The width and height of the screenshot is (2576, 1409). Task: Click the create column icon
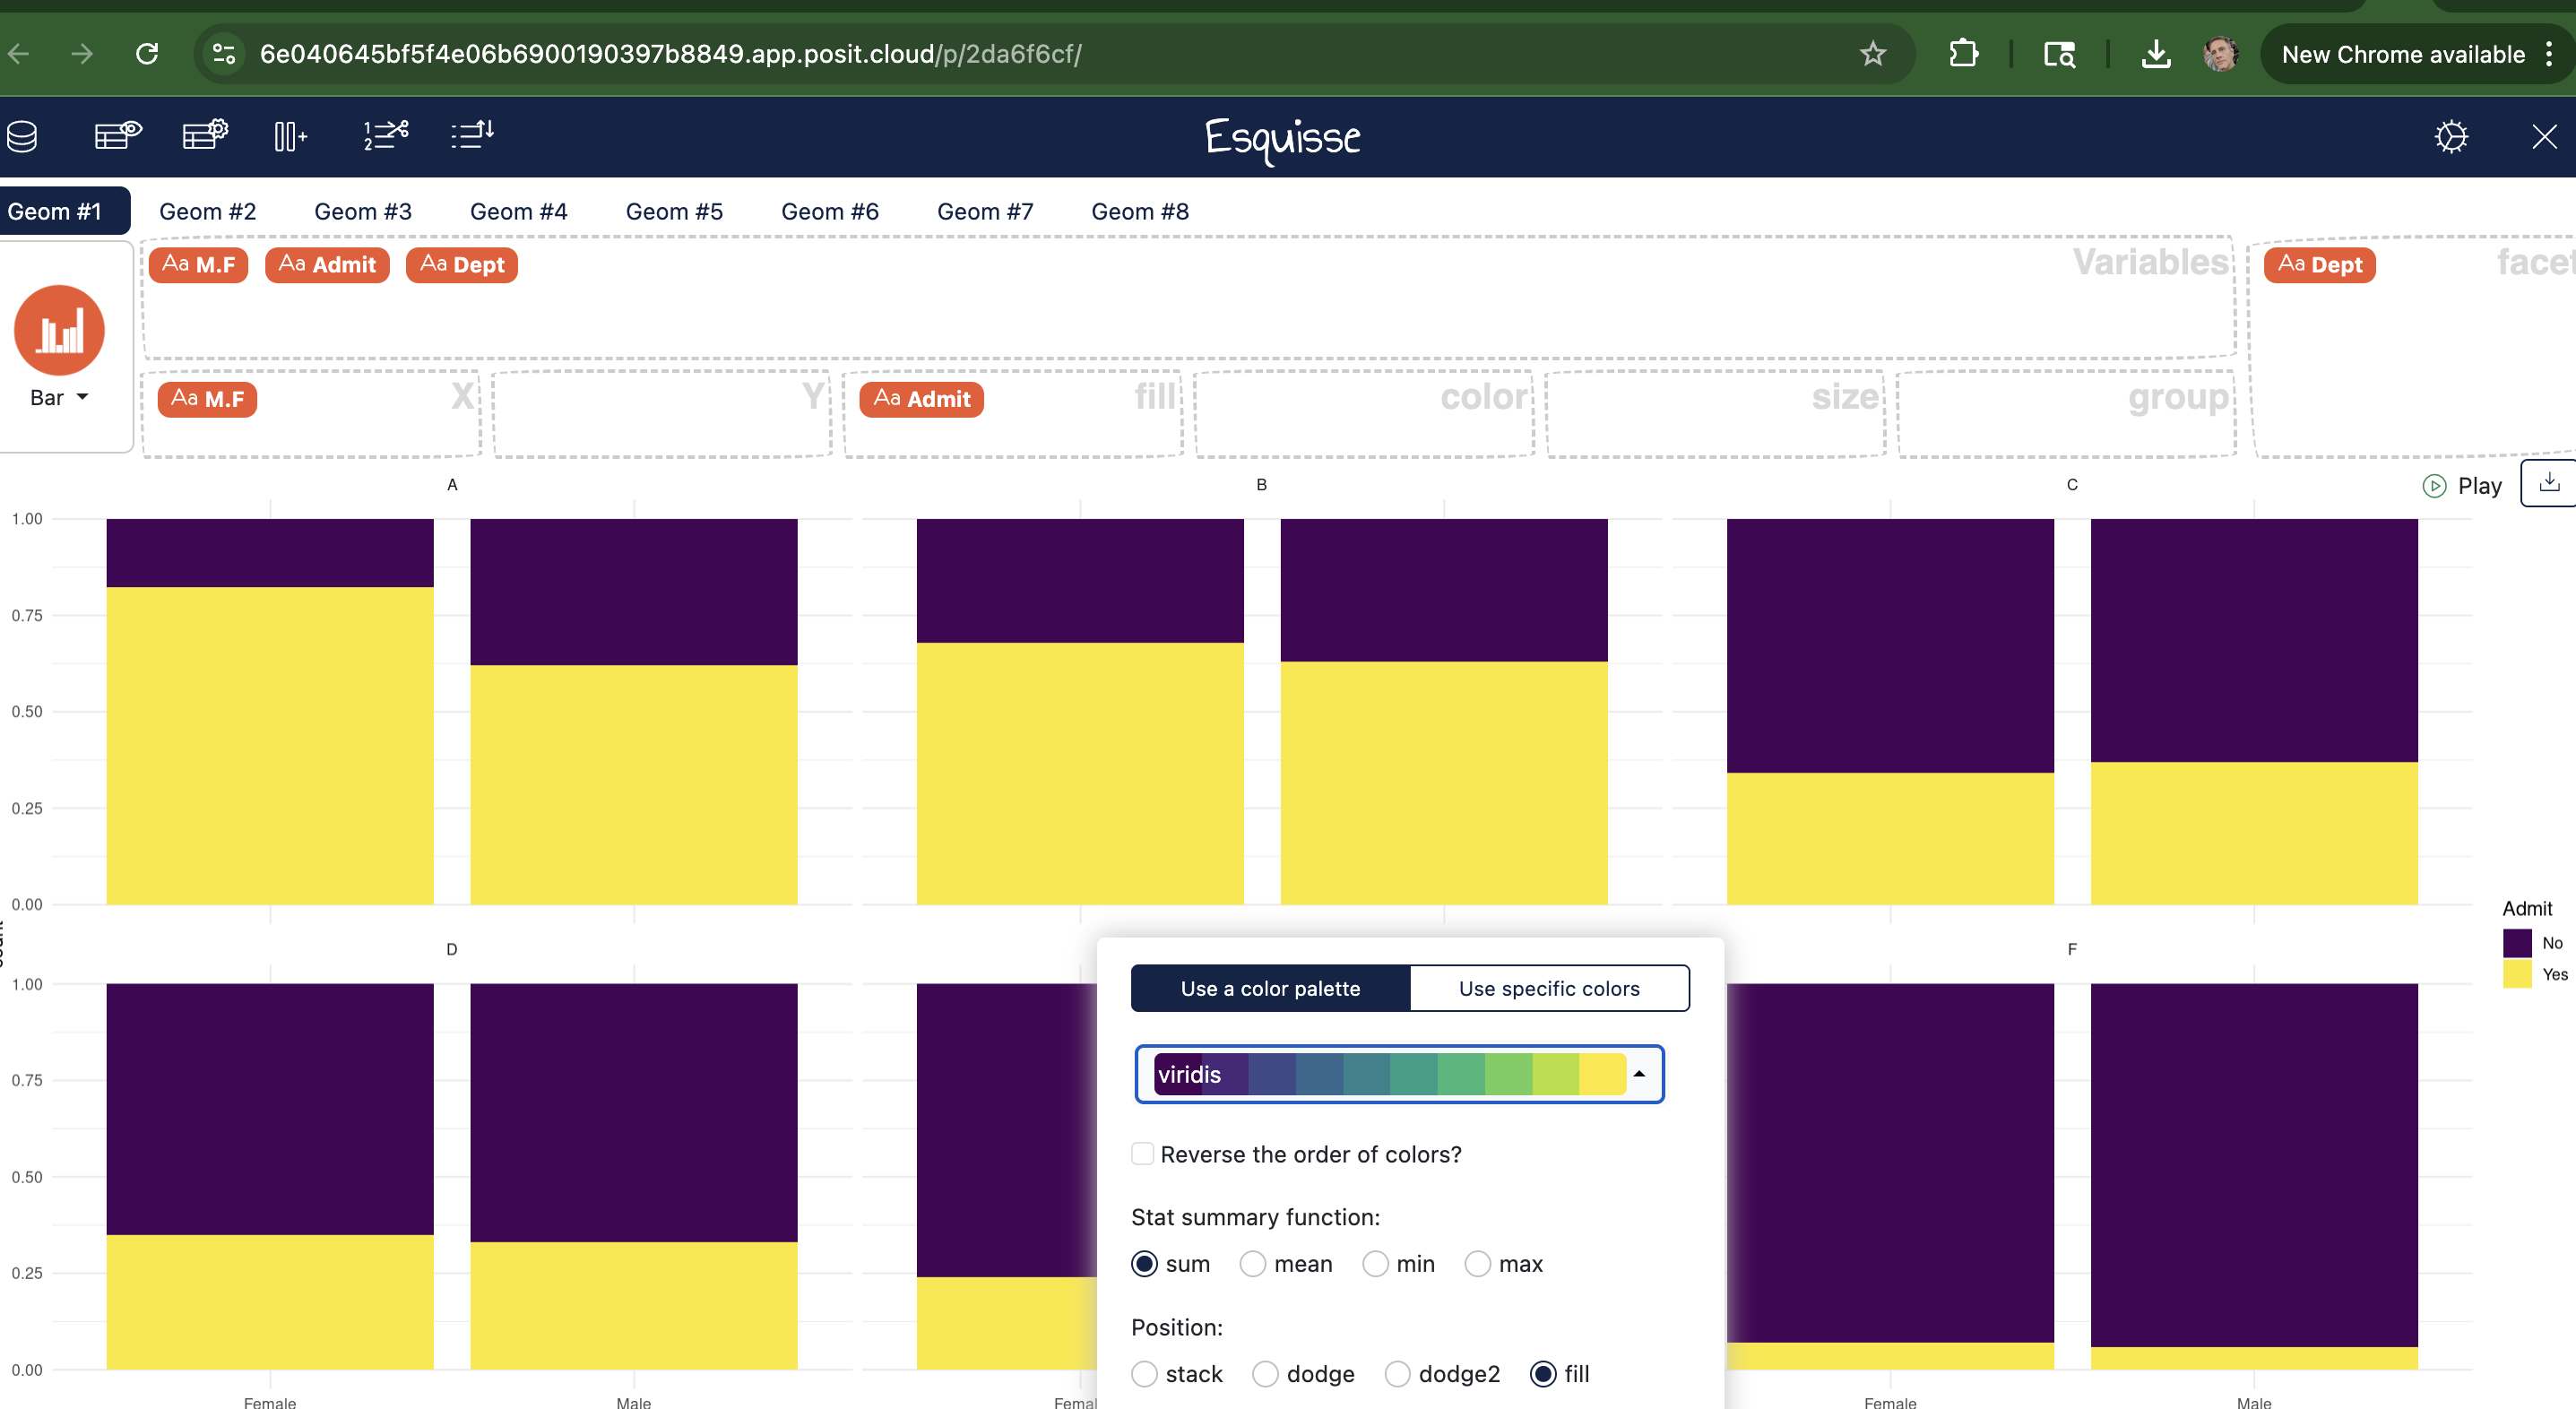pos(290,136)
